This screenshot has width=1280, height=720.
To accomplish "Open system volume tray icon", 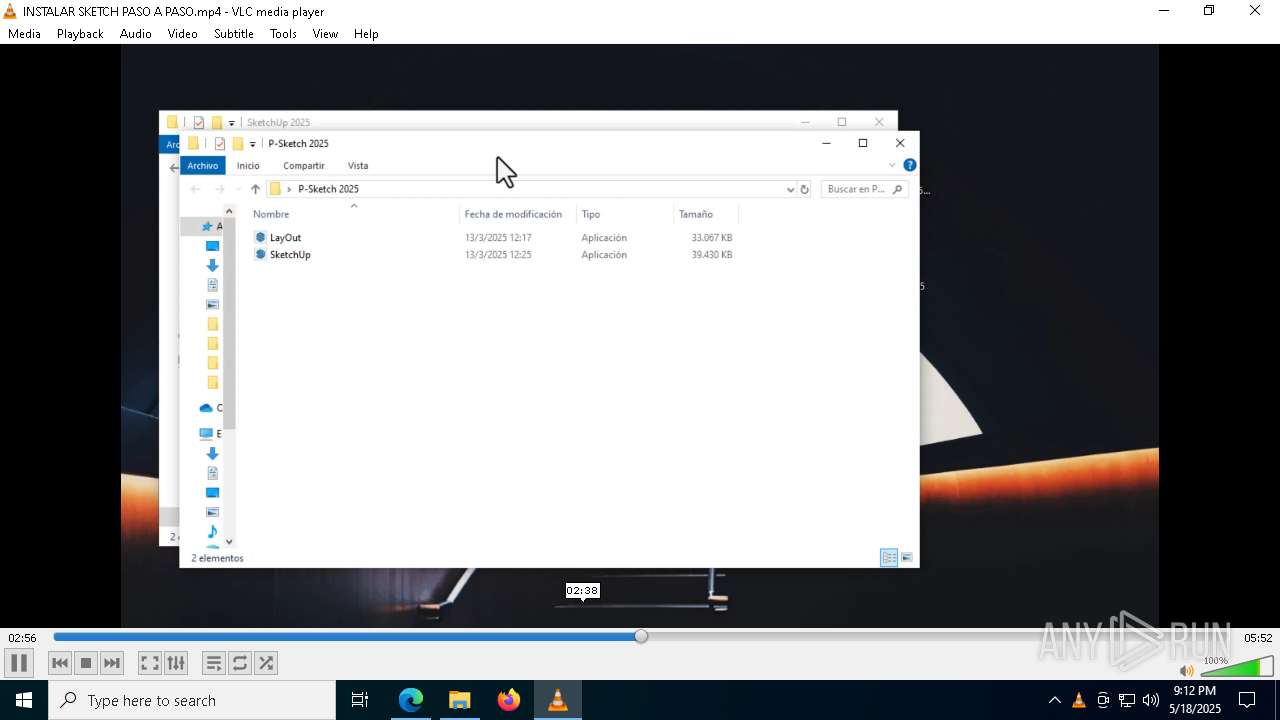I will 1151,700.
